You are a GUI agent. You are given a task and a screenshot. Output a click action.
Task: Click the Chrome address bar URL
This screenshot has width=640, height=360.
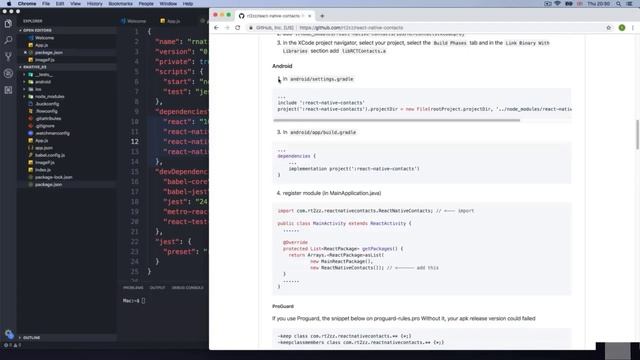tap(351, 28)
